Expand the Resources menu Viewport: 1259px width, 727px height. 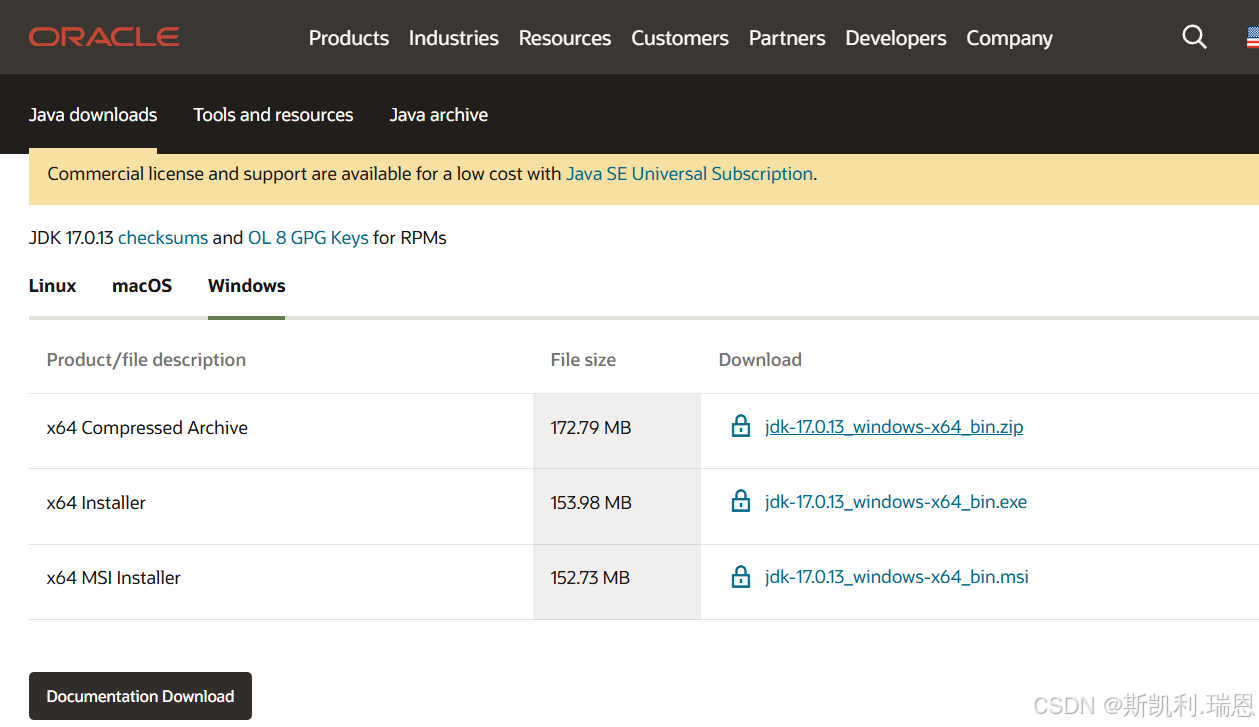pyautogui.click(x=564, y=38)
